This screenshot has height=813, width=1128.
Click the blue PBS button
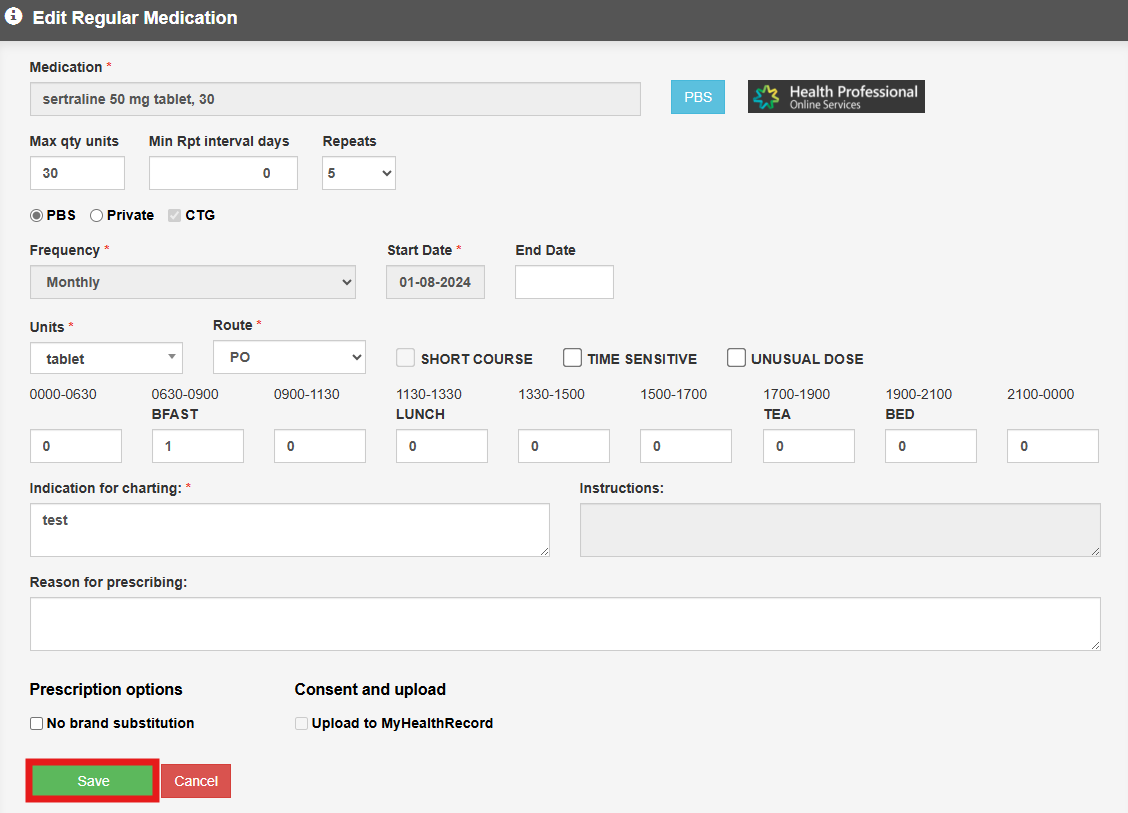pyautogui.click(x=698, y=97)
